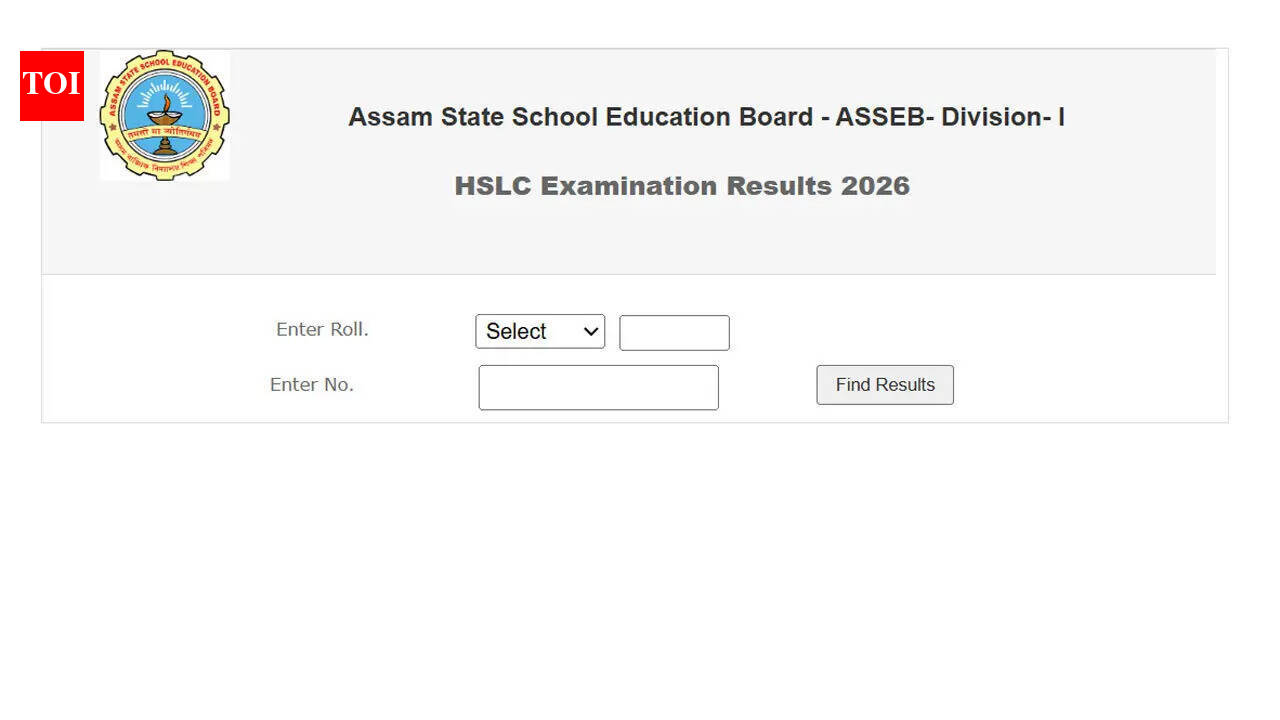The height and width of the screenshot is (720, 1280).
Task: Click the HSLC Examination Results 2026 title
Action: coord(682,186)
